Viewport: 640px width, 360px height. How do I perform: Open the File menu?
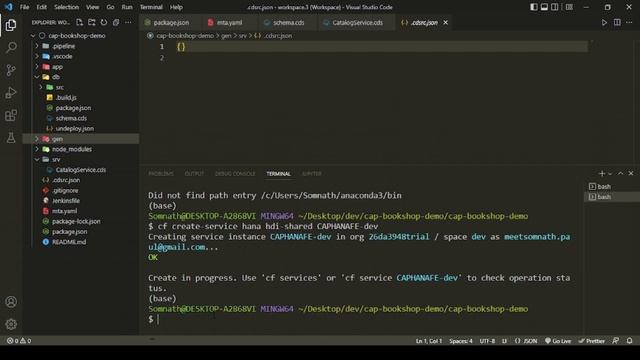coord(24,7)
